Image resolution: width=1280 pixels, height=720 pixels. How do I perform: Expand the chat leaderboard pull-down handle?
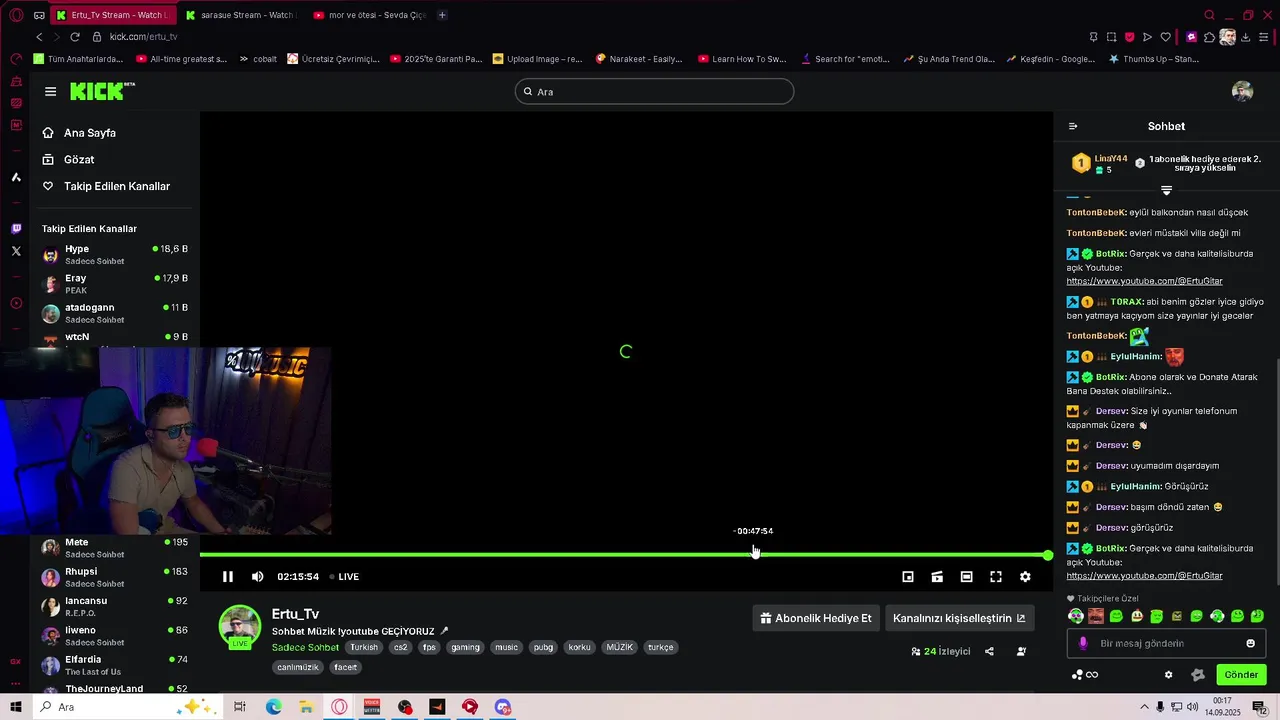click(1166, 190)
